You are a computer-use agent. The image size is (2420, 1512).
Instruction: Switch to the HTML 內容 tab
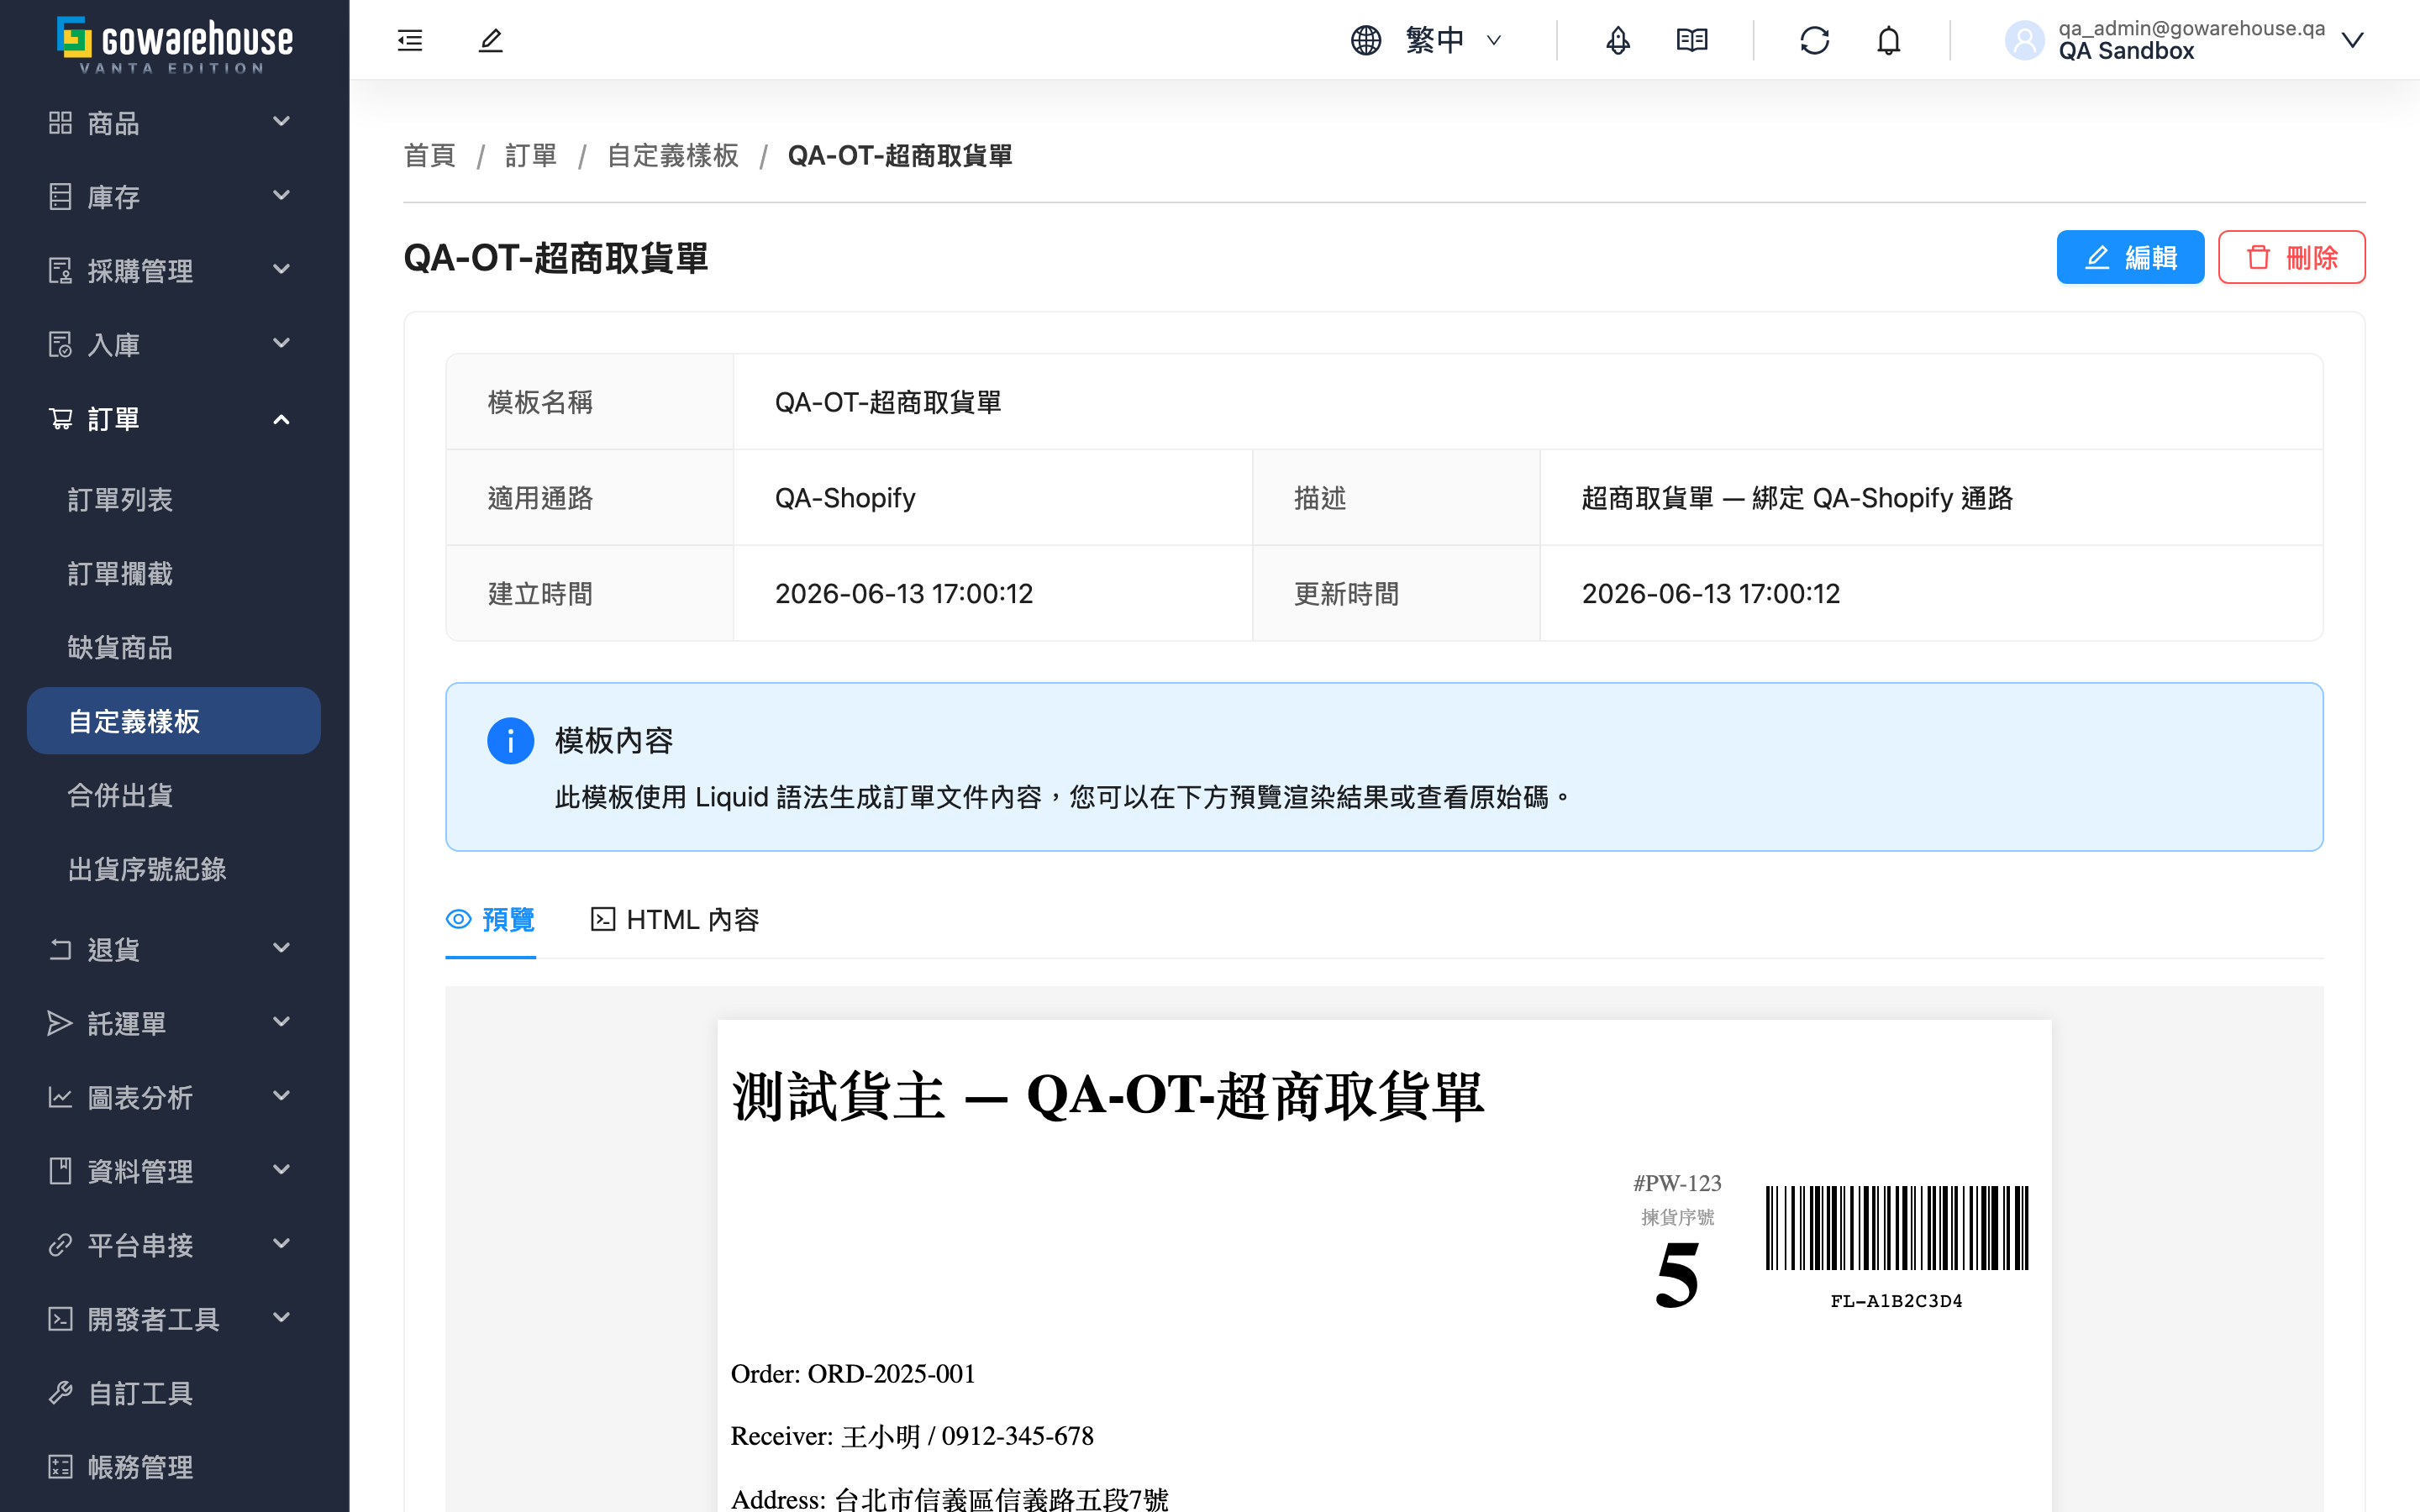coord(675,919)
